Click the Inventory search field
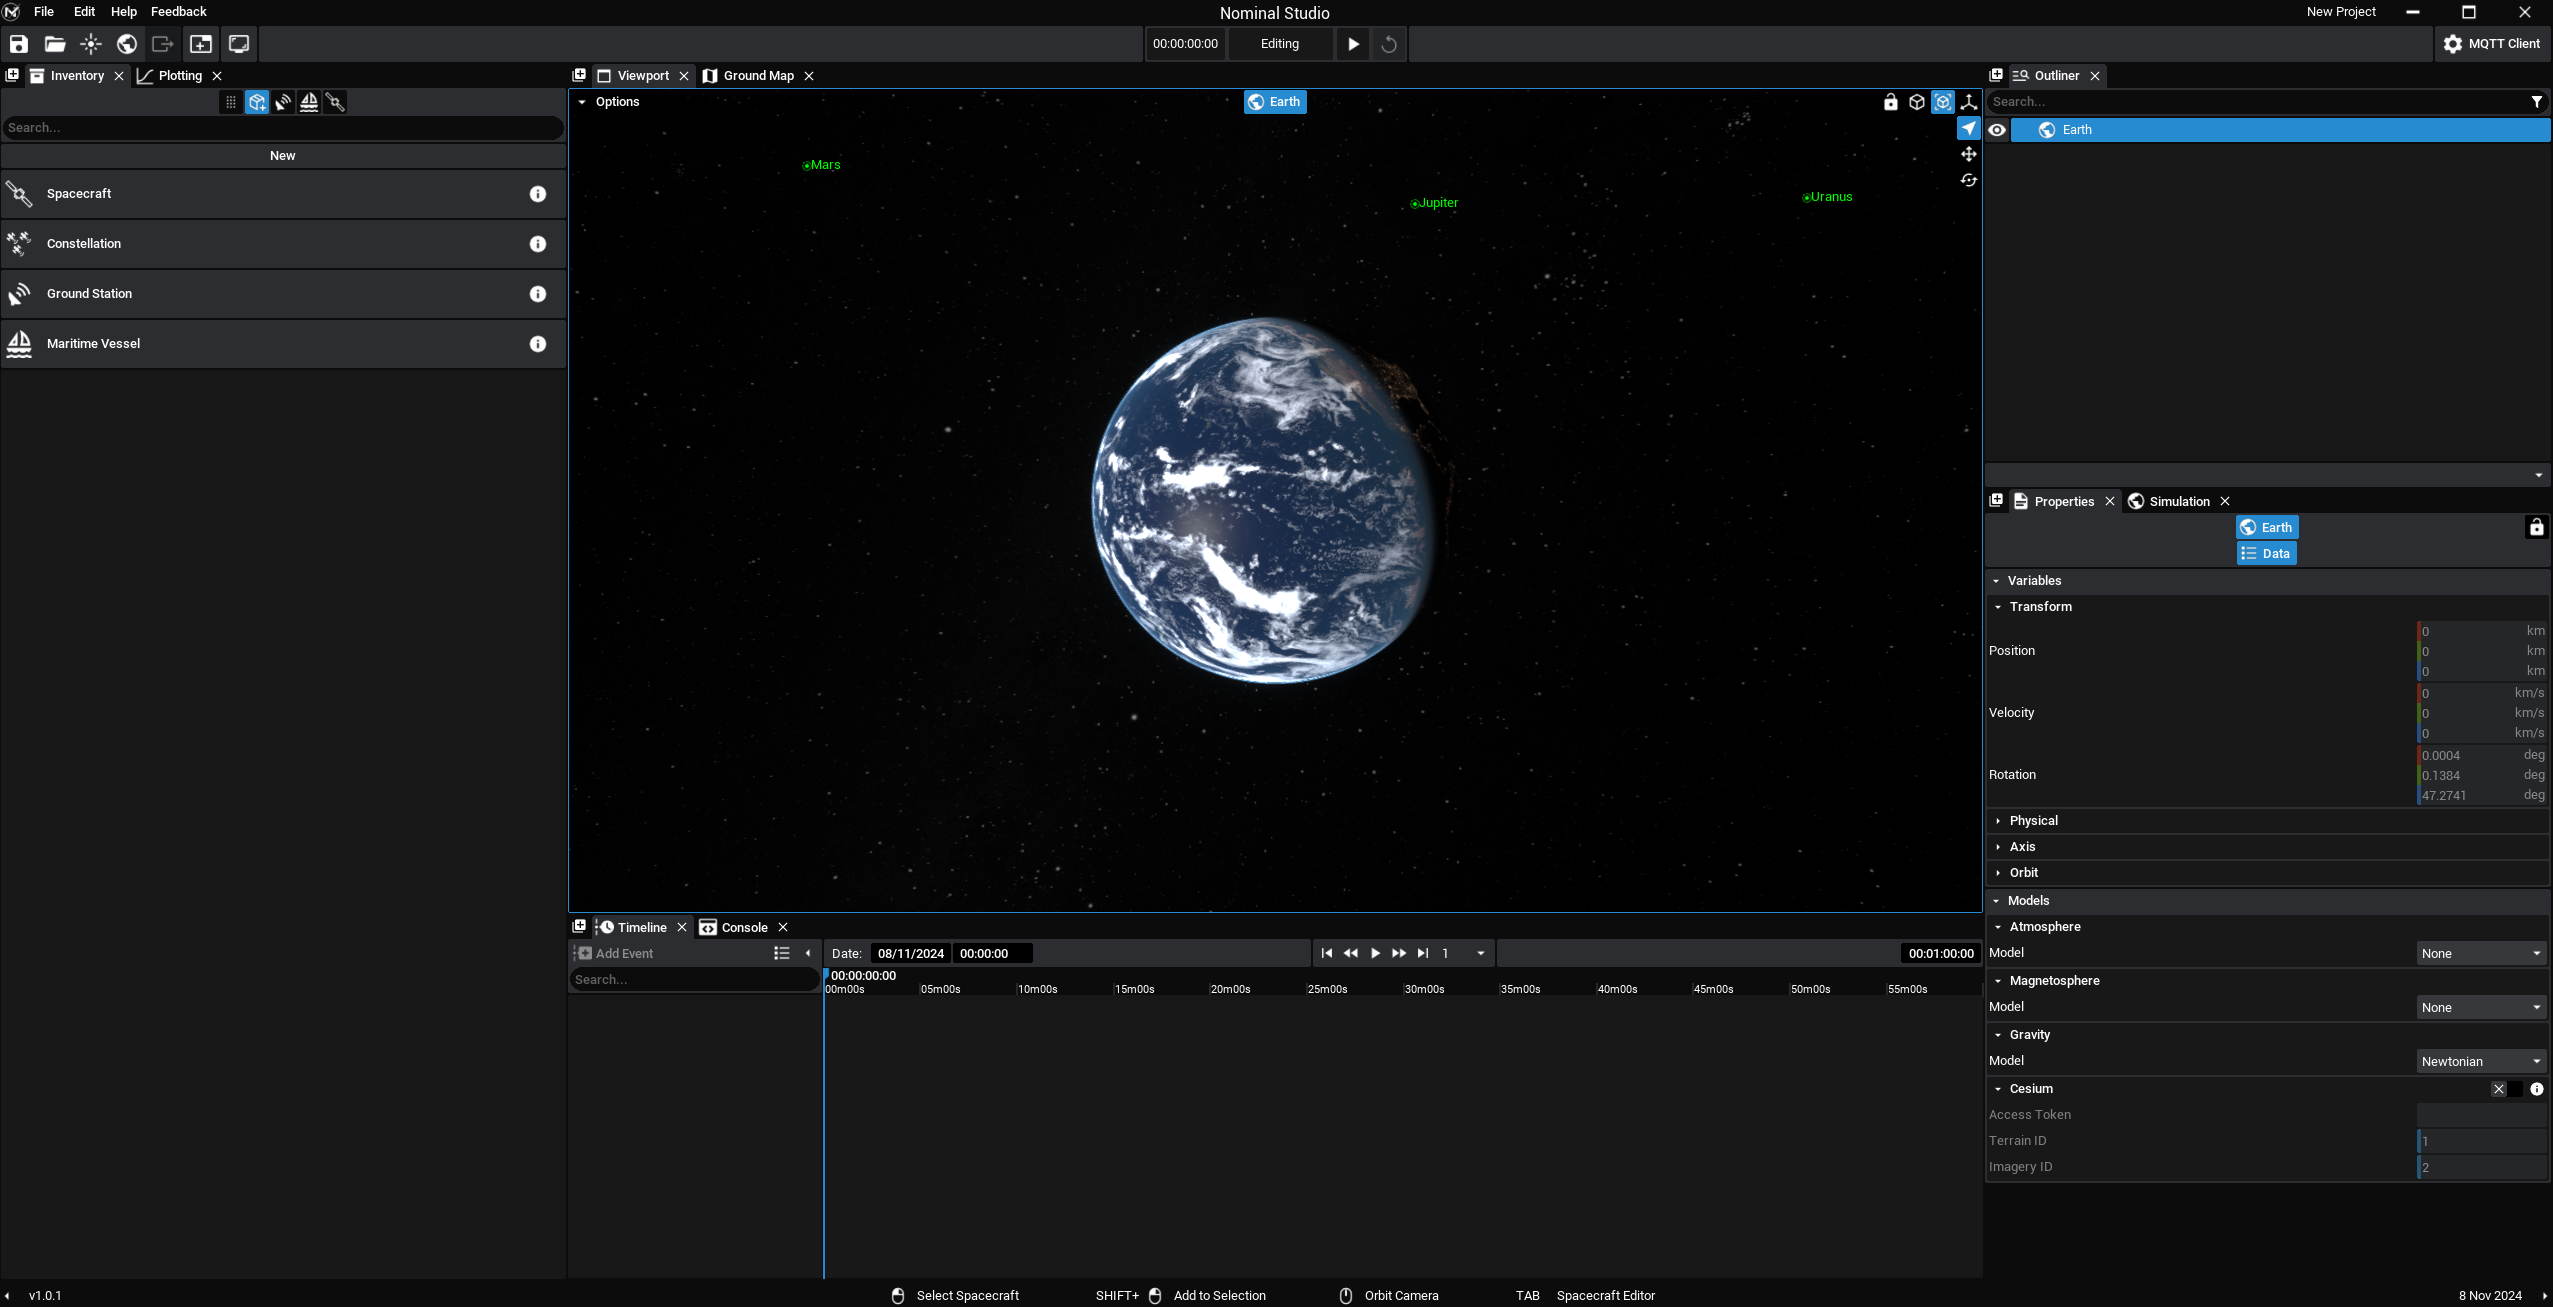 283,128
